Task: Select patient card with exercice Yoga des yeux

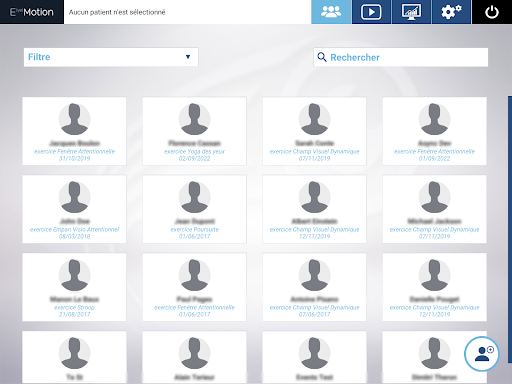Action: pos(194,131)
